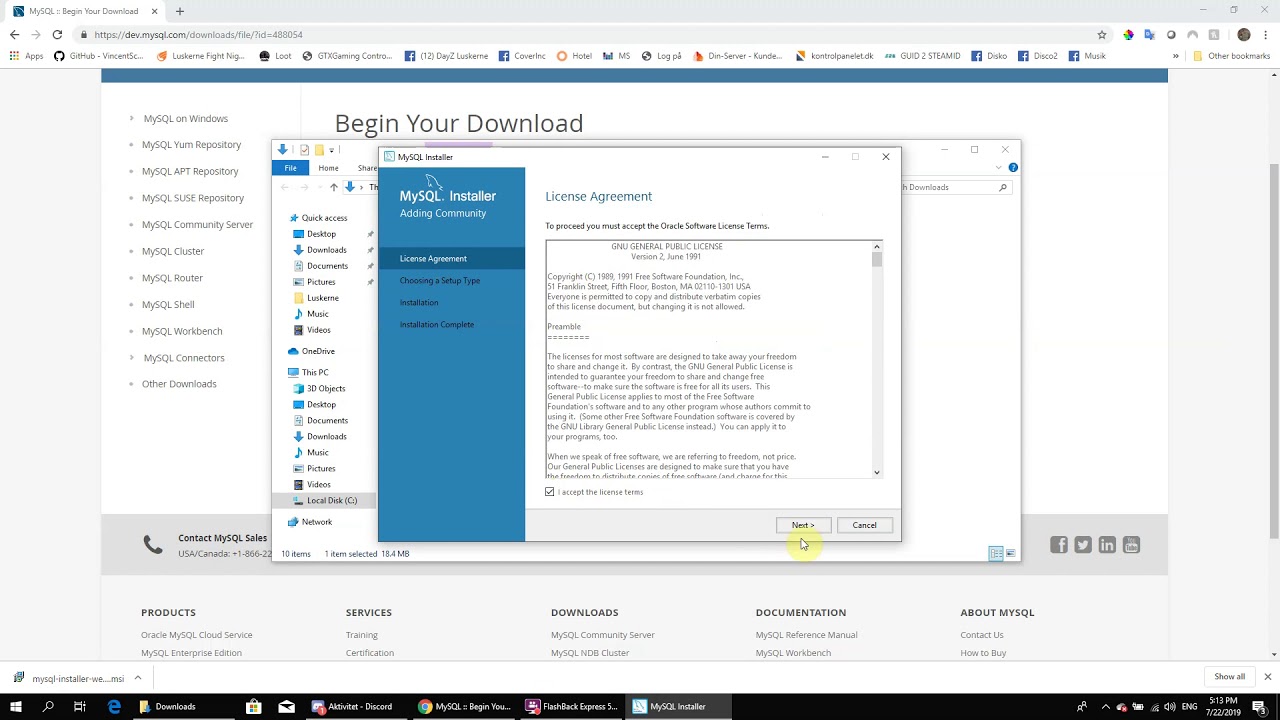Open MySQL LinkedIn page icon

point(1107,545)
